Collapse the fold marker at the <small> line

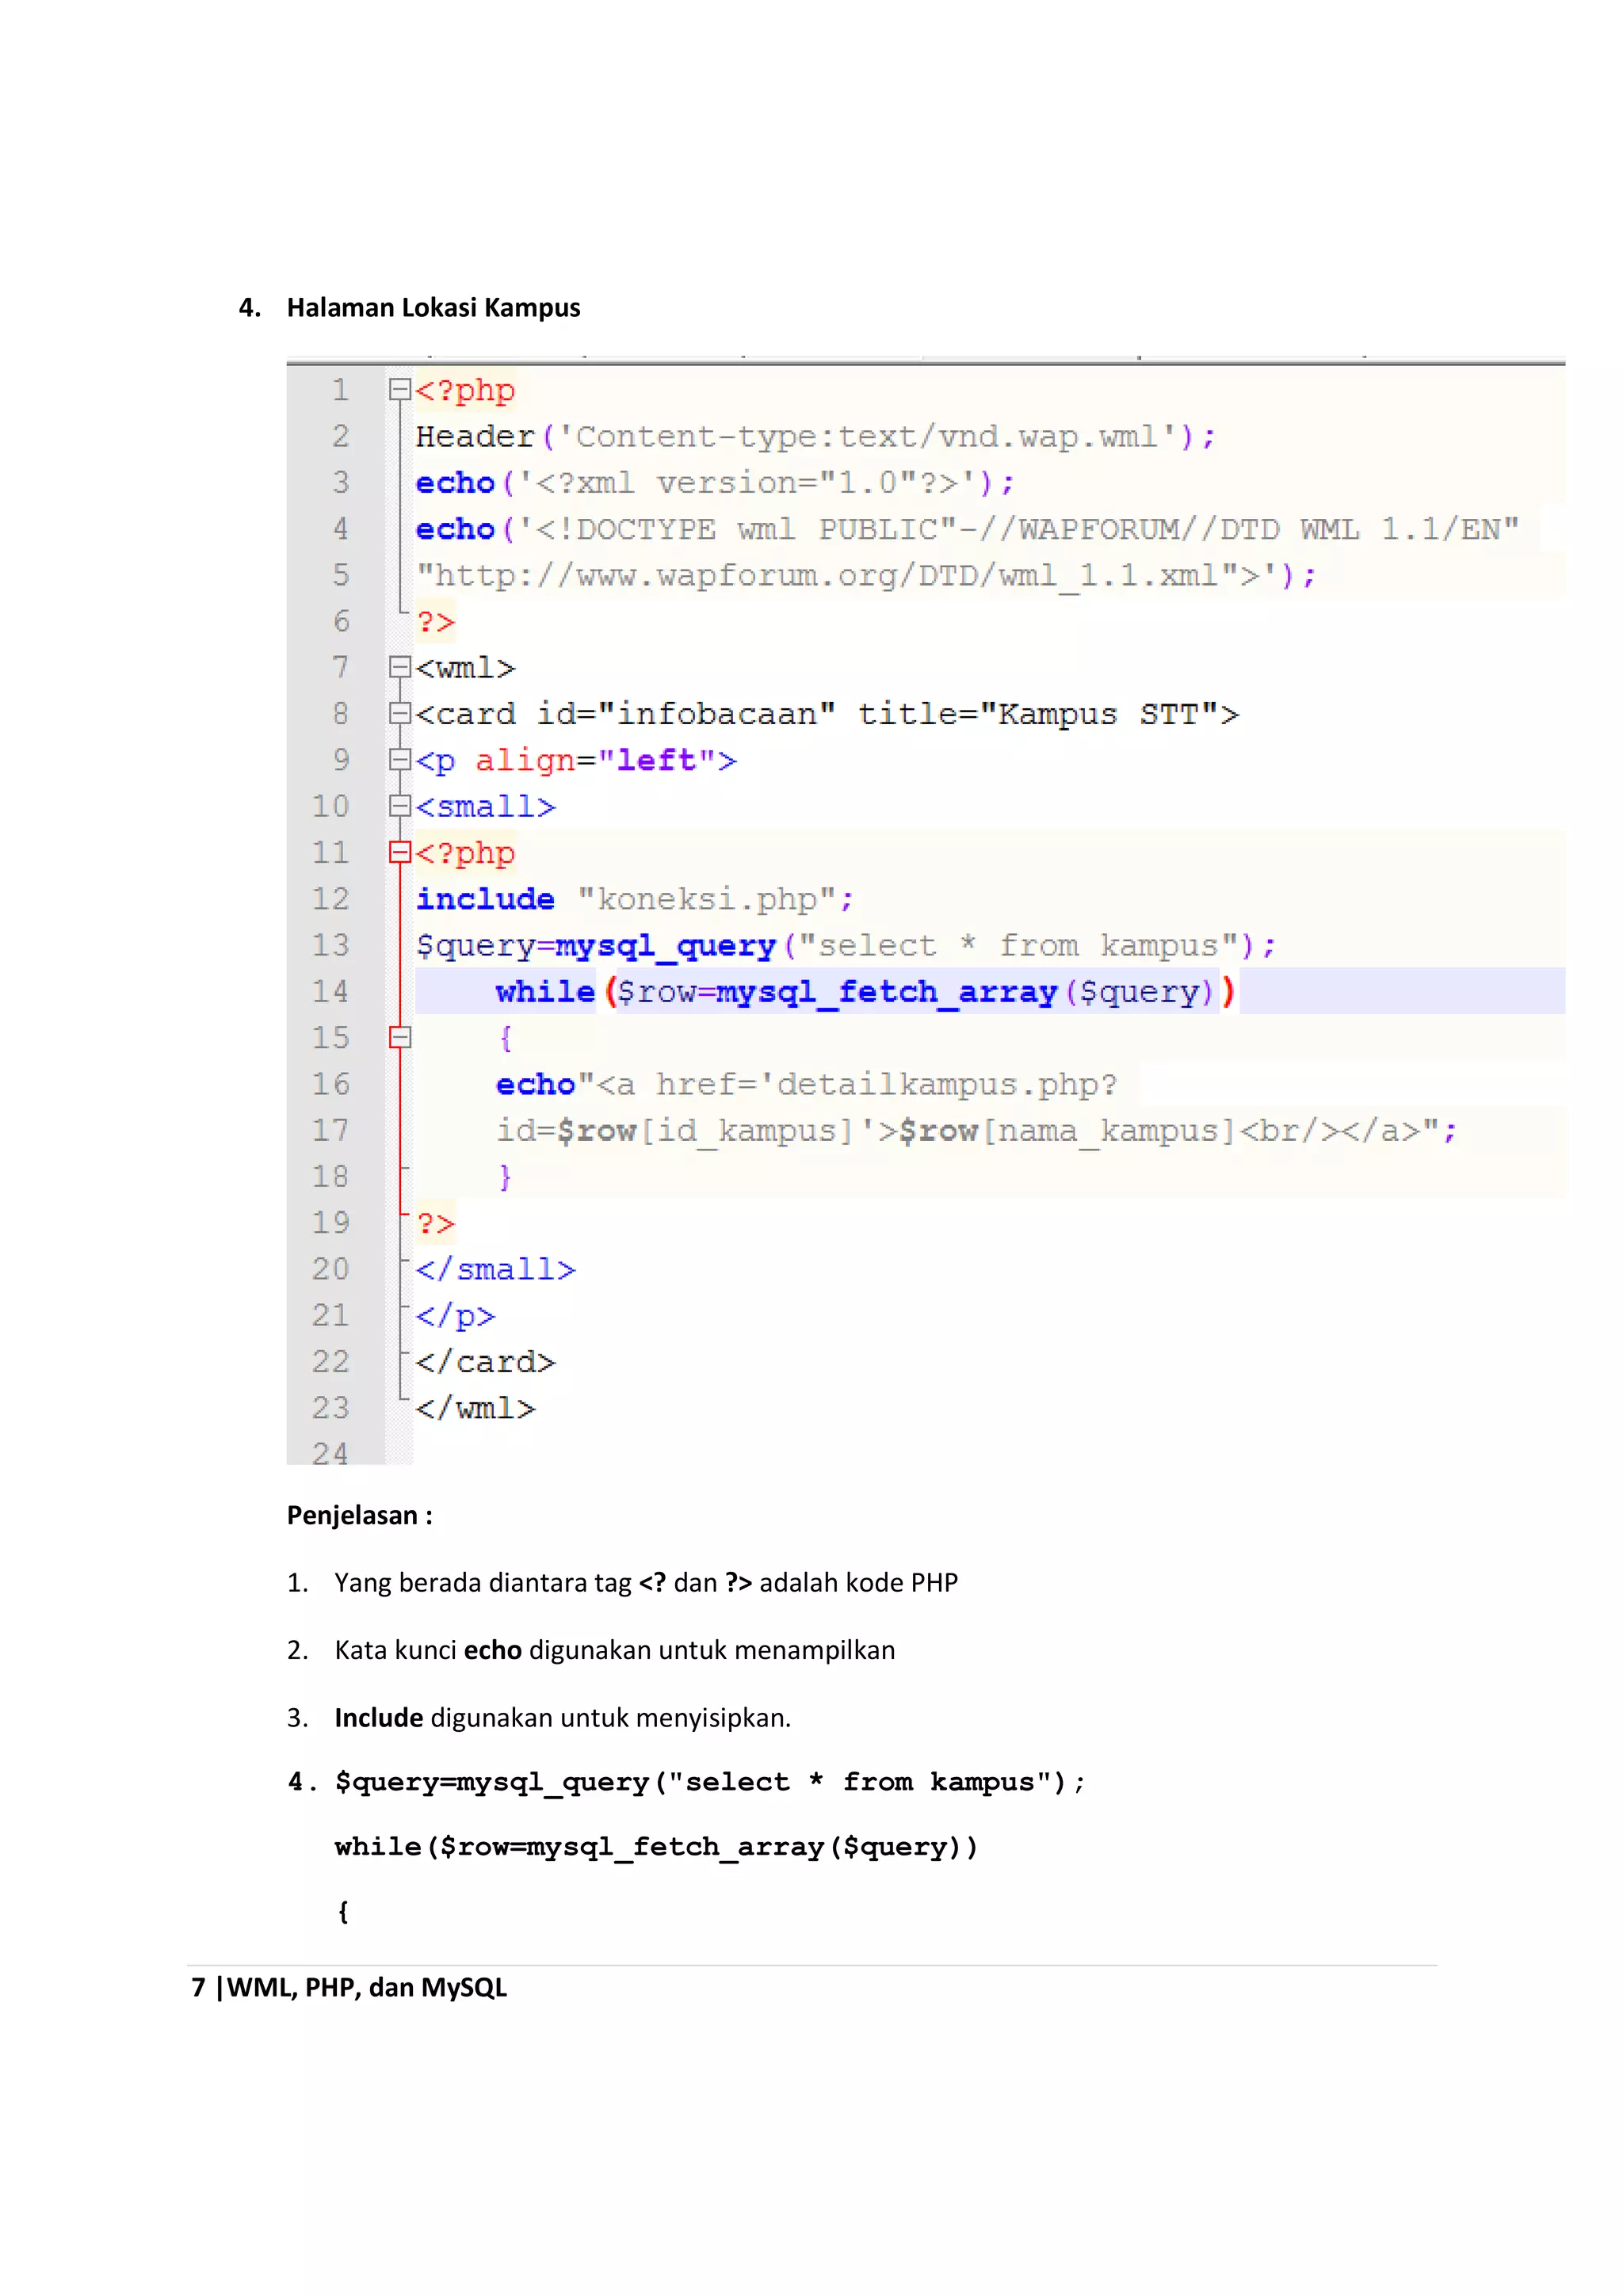tap(400, 806)
